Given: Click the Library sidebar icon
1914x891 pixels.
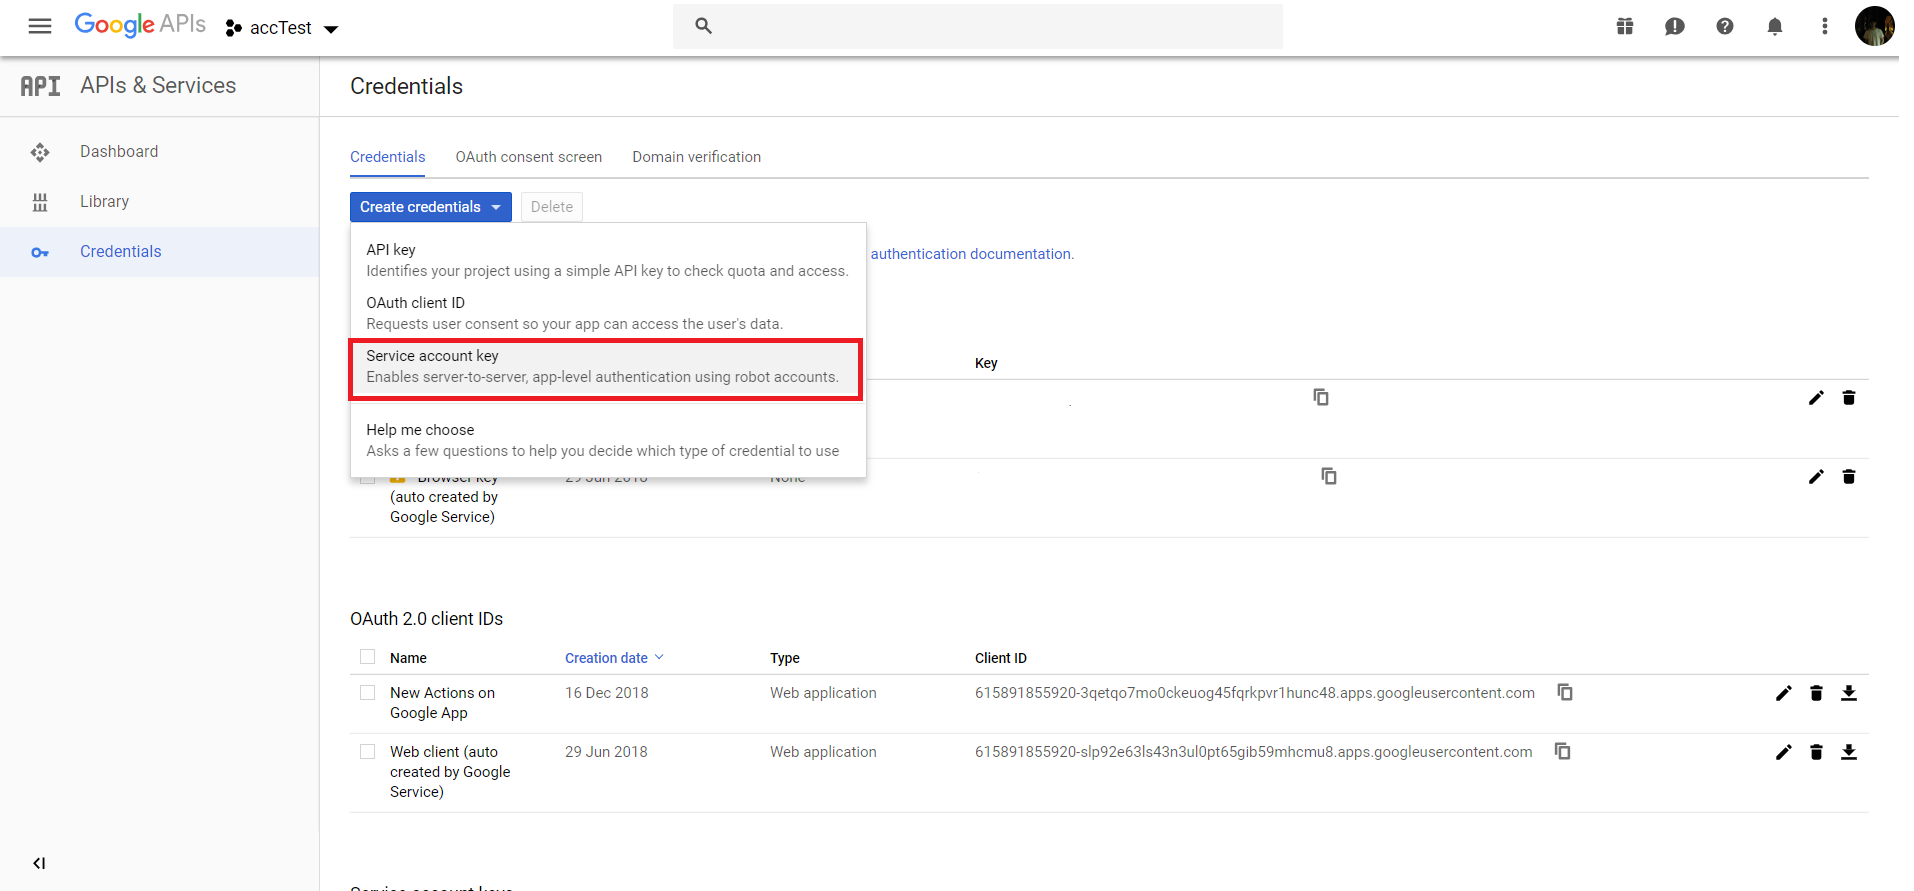Looking at the screenshot, I should pos(40,202).
